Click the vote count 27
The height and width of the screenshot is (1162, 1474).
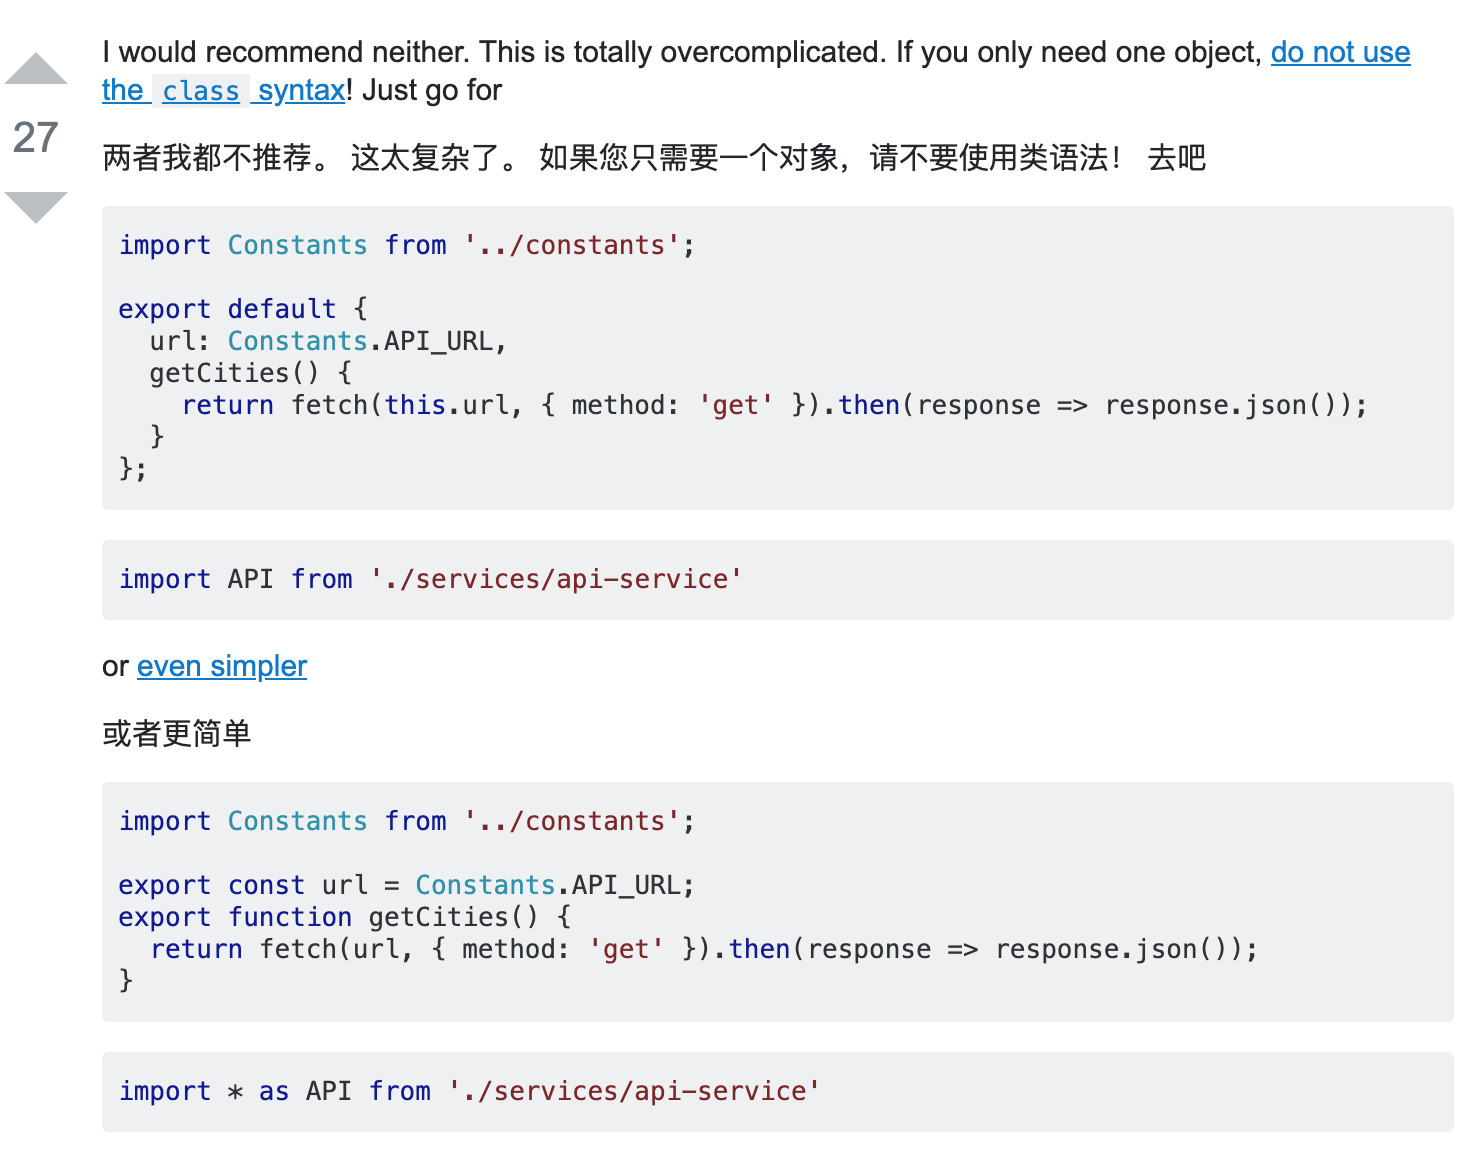[36, 138]
